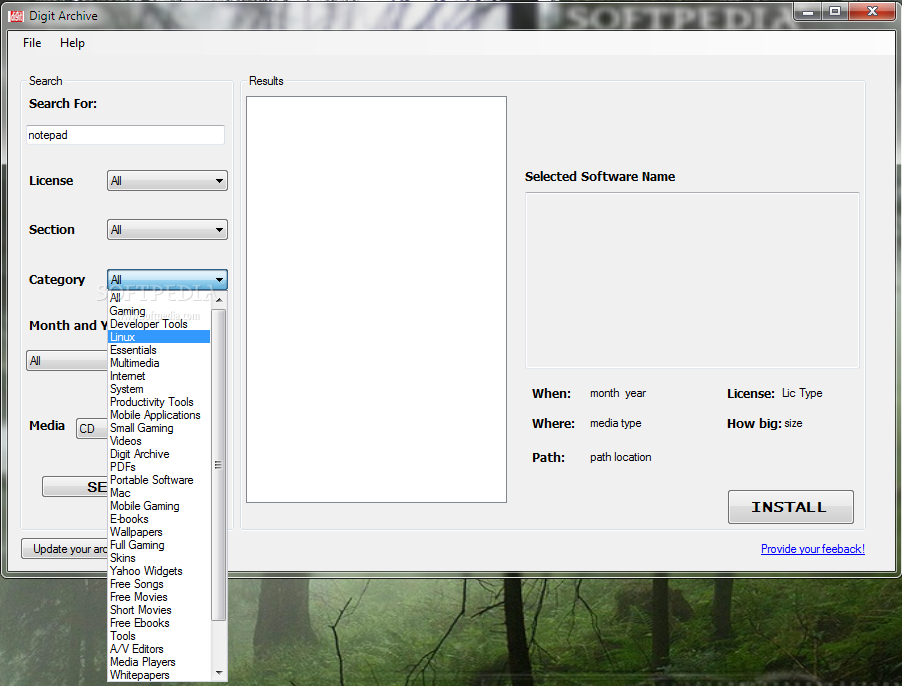Viewport: 902px width, 686px height.
Task: Click category list scroll down arrow
Action: point(219,673)
